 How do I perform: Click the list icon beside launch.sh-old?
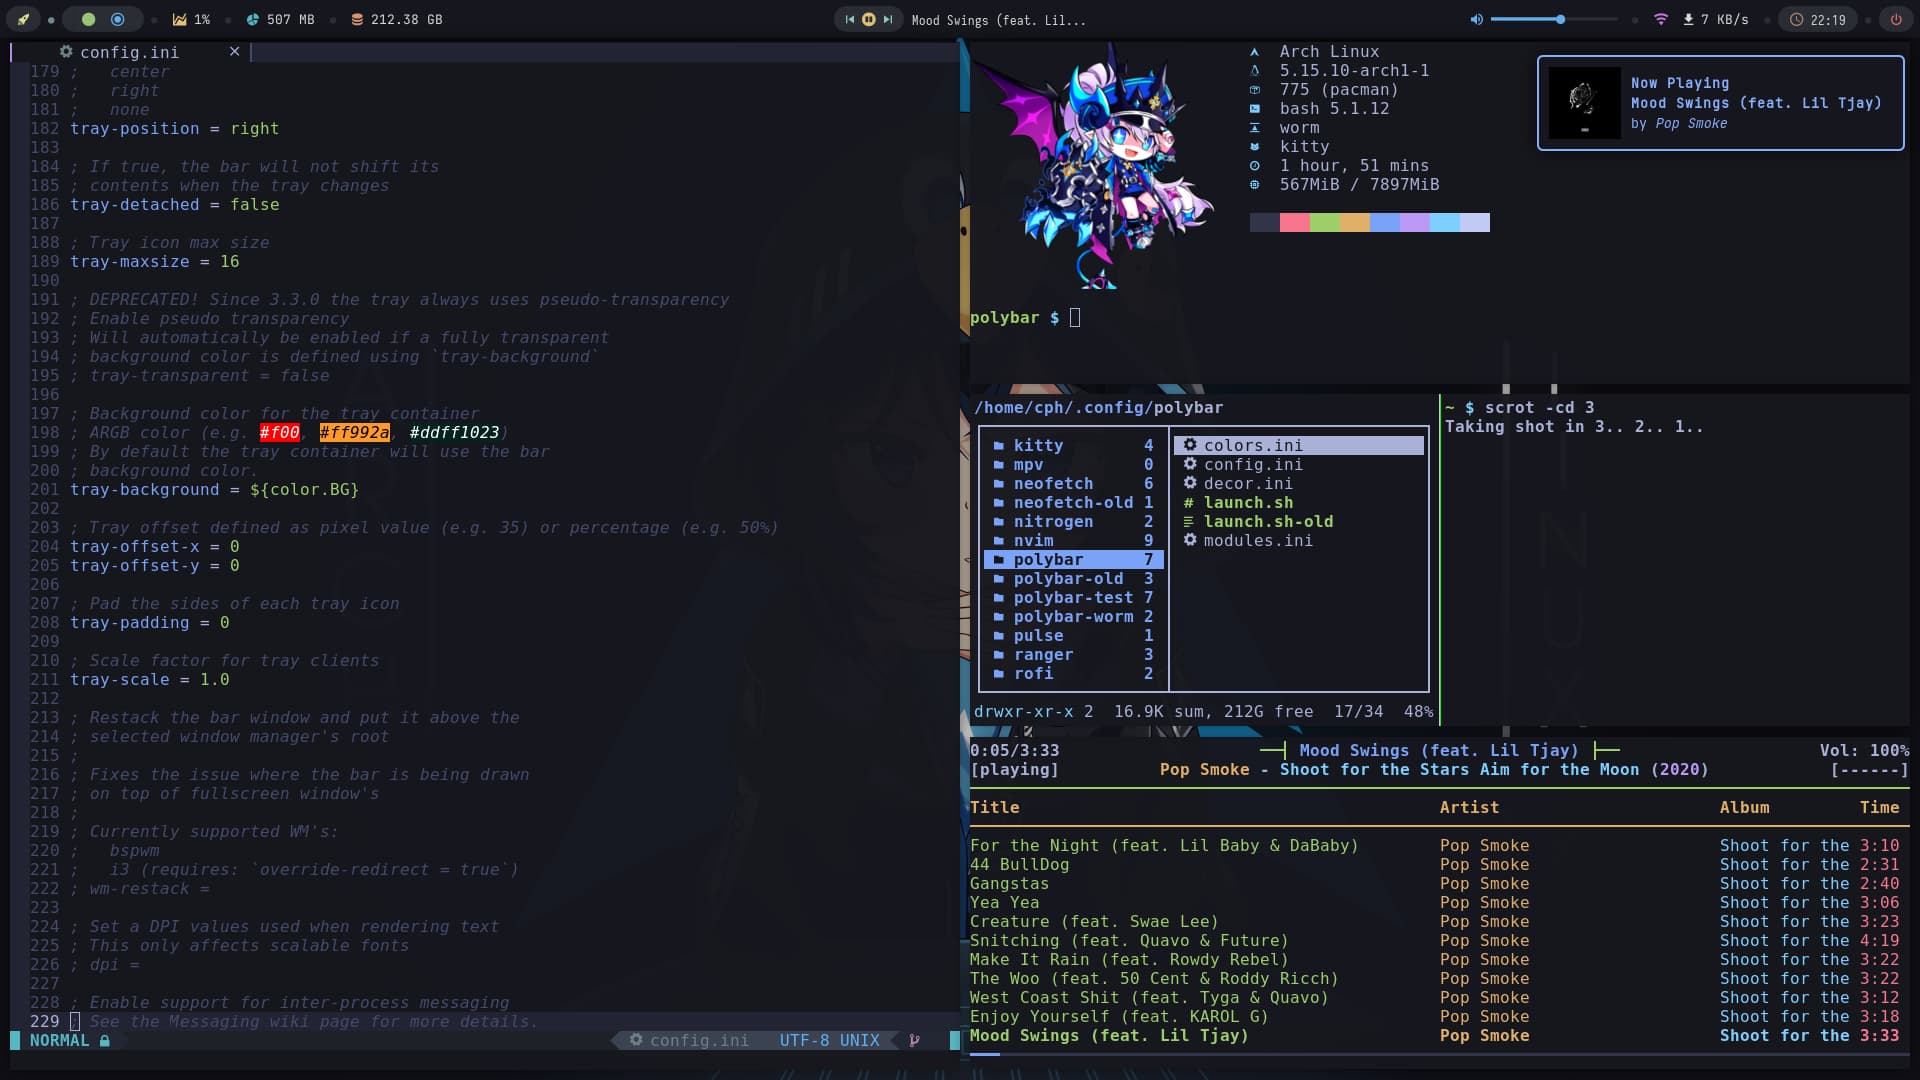[1189, 521]
